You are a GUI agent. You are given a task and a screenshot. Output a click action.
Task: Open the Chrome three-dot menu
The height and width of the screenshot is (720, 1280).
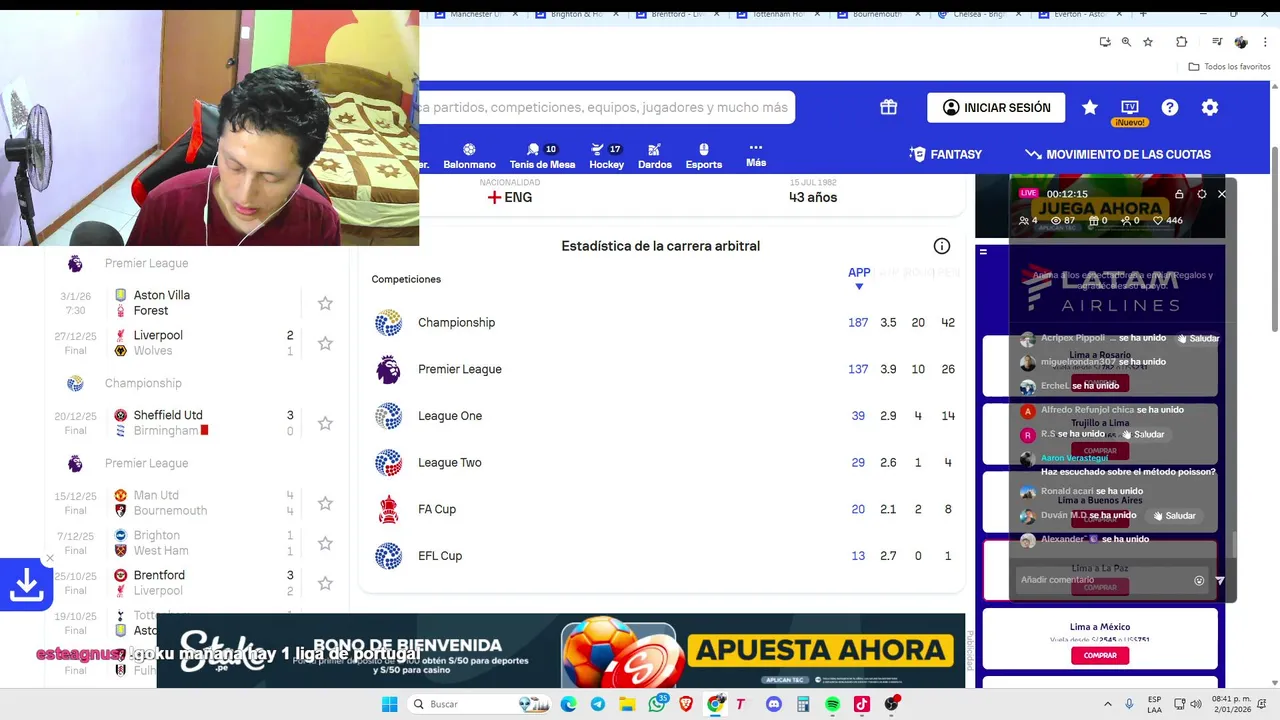(x=1264, y=42)
